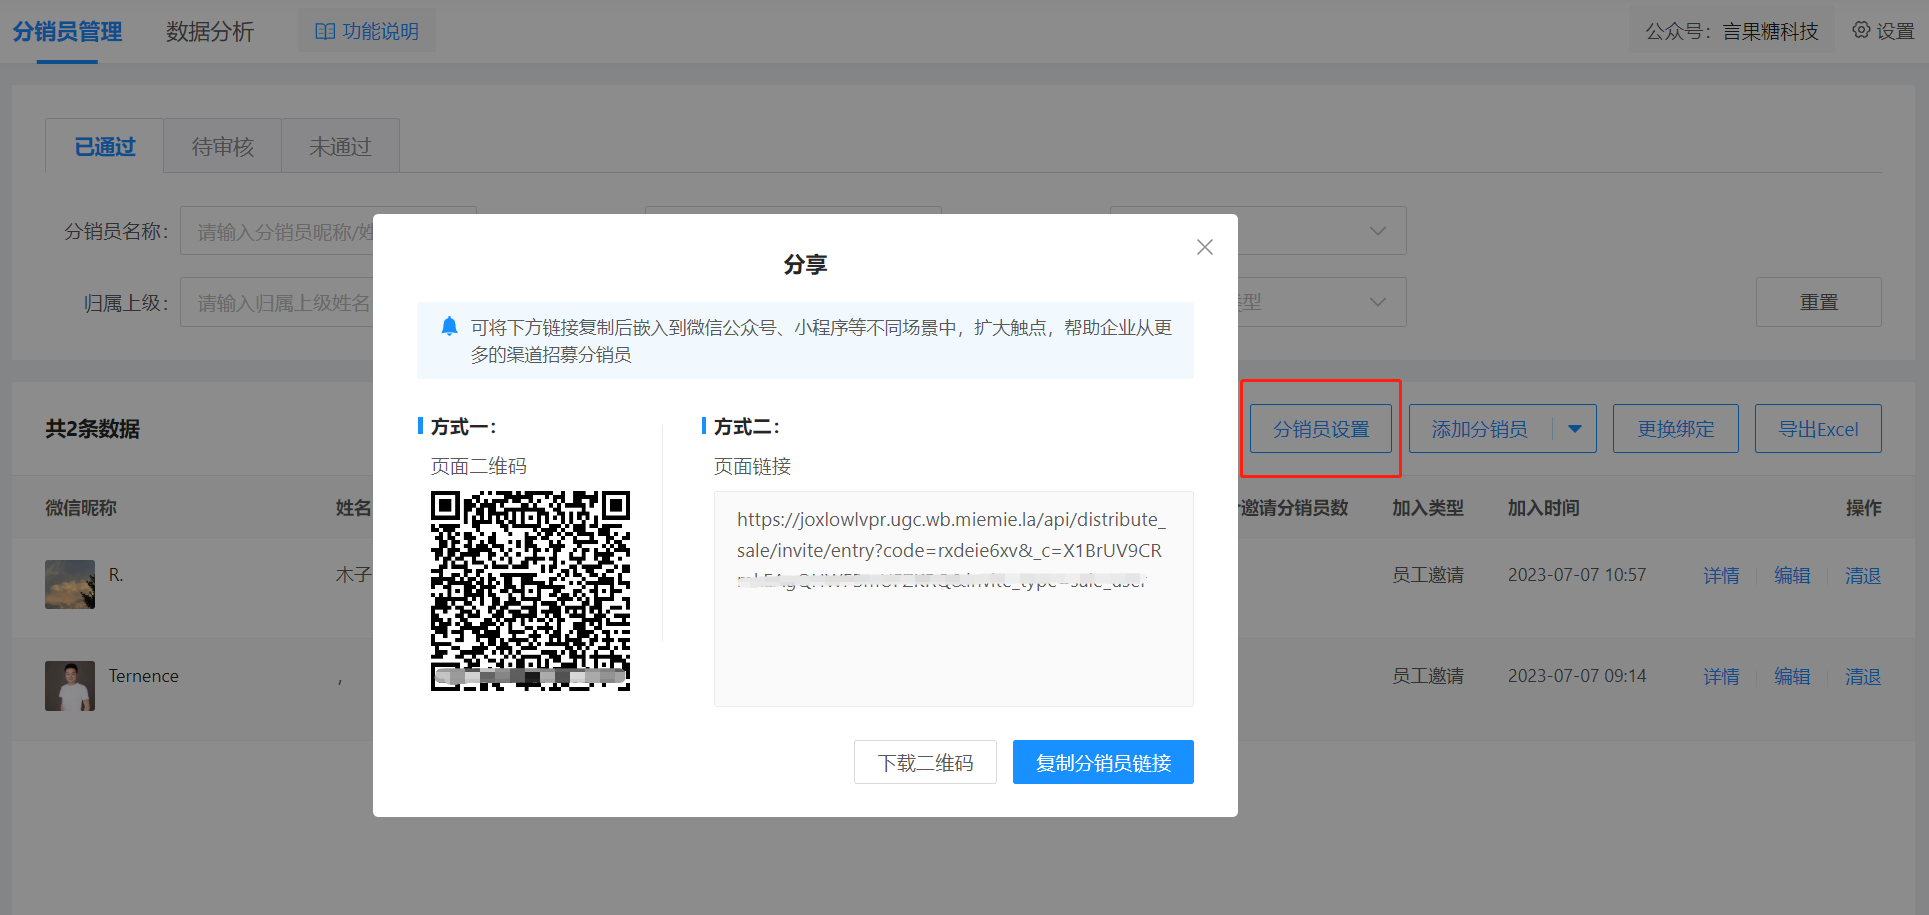This screenshot has width=1929, height=915.
Task: Open the 已通过 tab
Action: [104, 146]
